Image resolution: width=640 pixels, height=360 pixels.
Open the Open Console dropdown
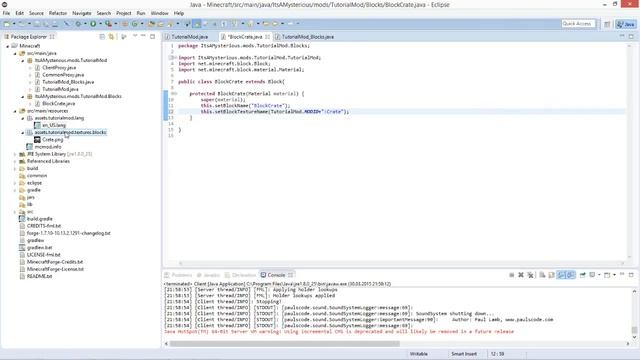(614, 275)
